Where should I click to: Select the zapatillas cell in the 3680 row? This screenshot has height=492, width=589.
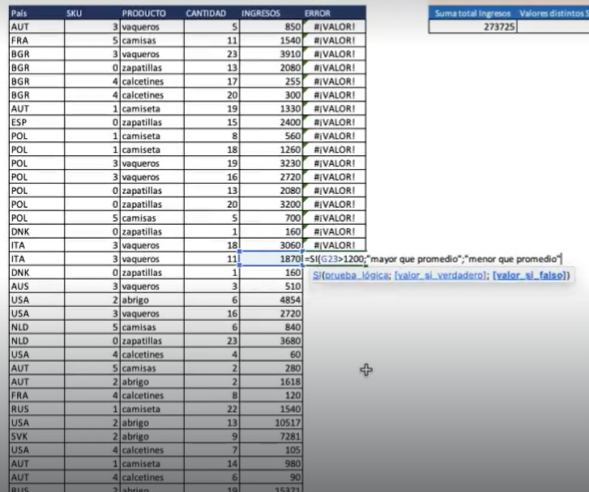point(152,341)
